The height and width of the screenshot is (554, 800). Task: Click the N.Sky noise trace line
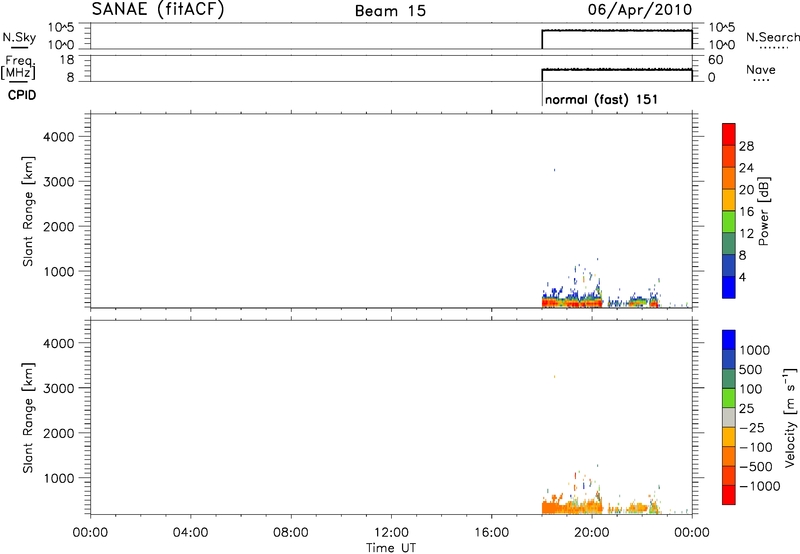(617, 31)
